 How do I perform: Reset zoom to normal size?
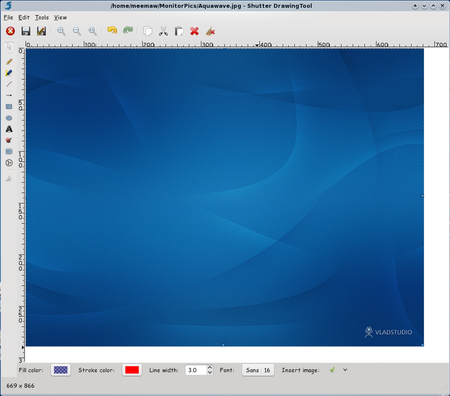(x=92, y=31)
